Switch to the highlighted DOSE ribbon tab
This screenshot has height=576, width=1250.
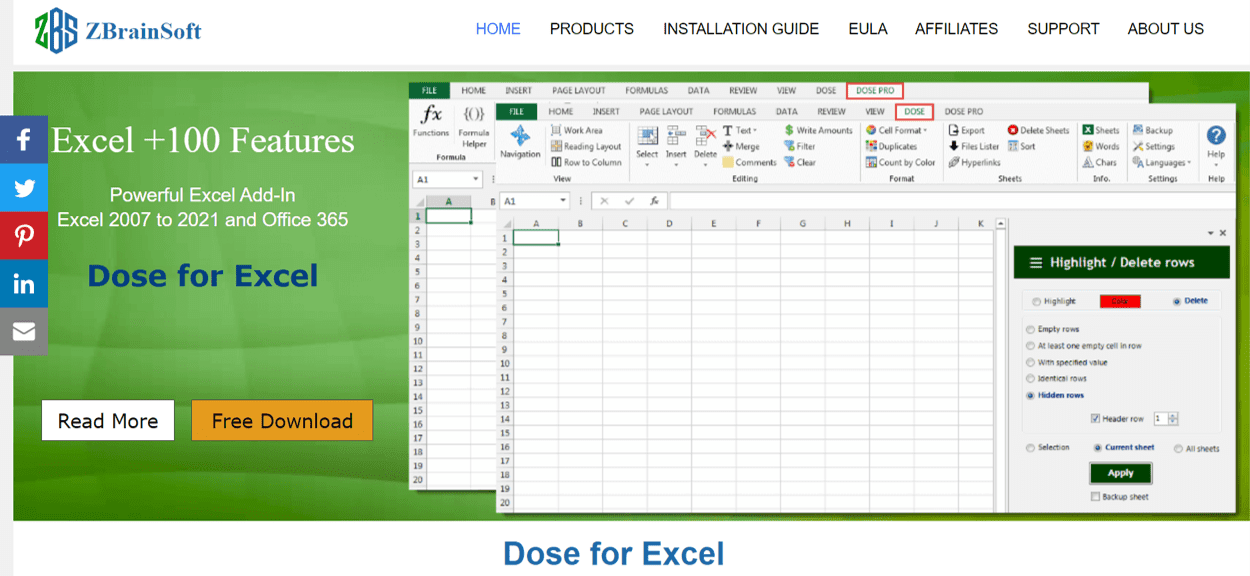914,112
